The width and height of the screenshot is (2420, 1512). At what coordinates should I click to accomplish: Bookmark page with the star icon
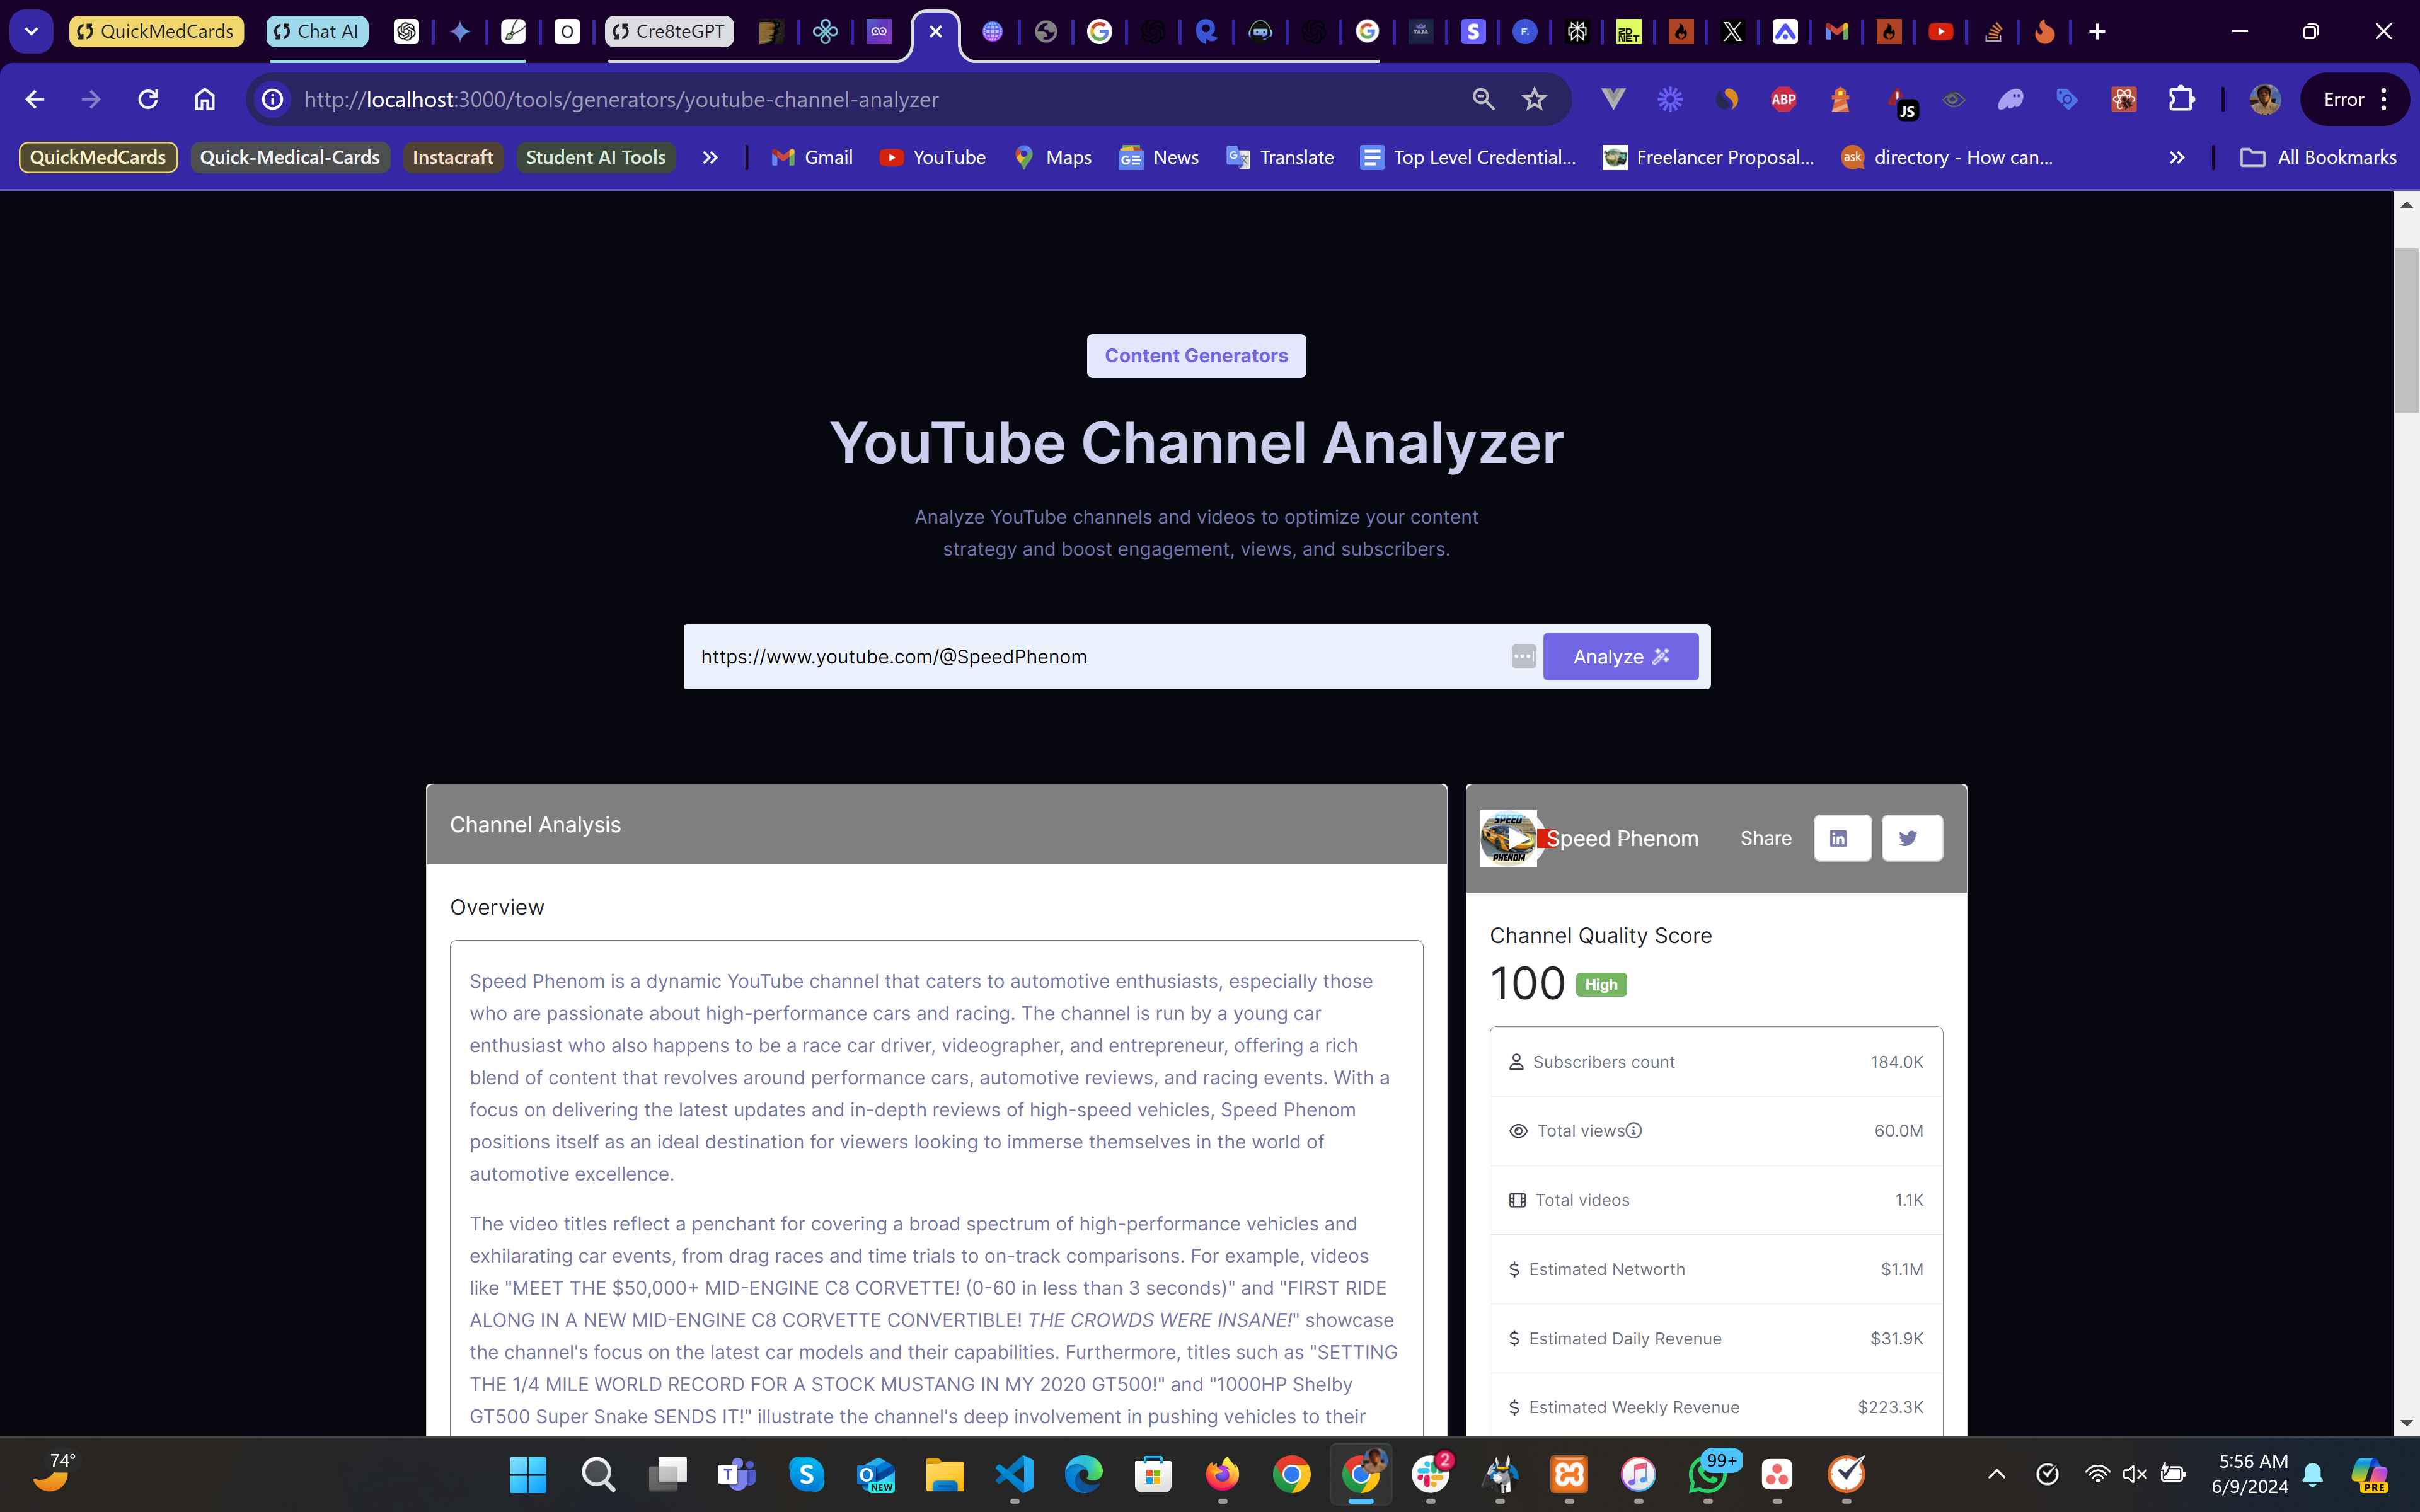(1534, 99)
